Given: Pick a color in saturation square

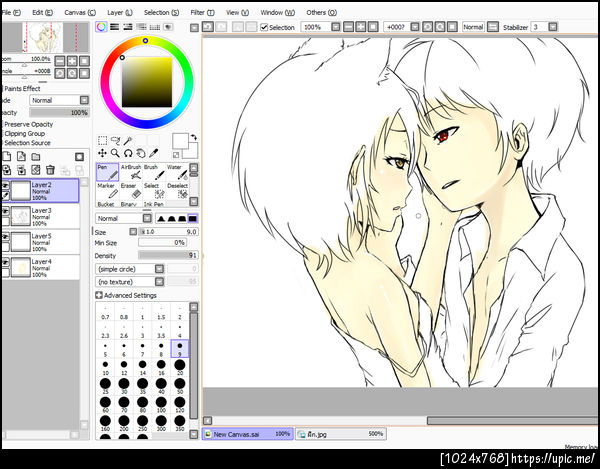Looking at the screenshot, I should 147,82.
